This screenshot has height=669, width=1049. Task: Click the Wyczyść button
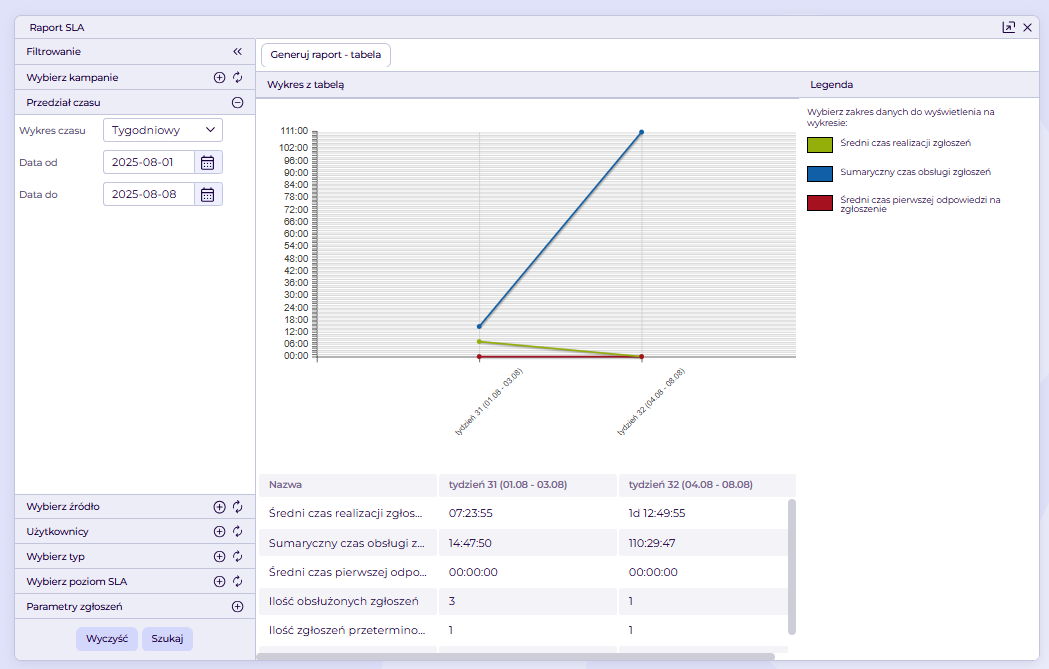pos(107,639)
